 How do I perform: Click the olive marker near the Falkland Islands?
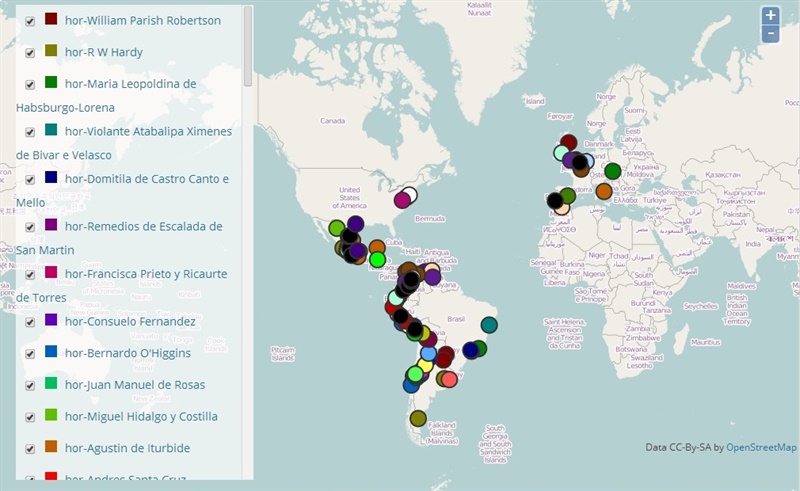[x=418, y=419]
